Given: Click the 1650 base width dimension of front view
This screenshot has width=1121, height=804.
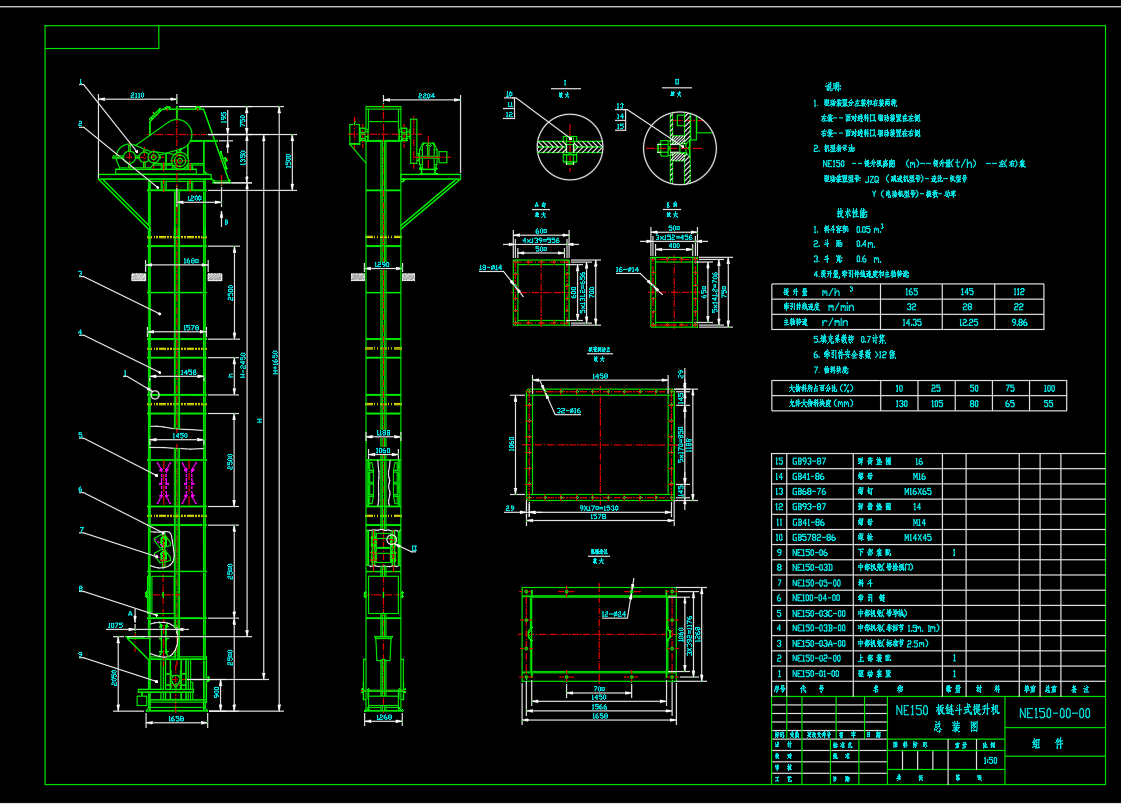Looking at the screenshot, I should tap(176, 718).
